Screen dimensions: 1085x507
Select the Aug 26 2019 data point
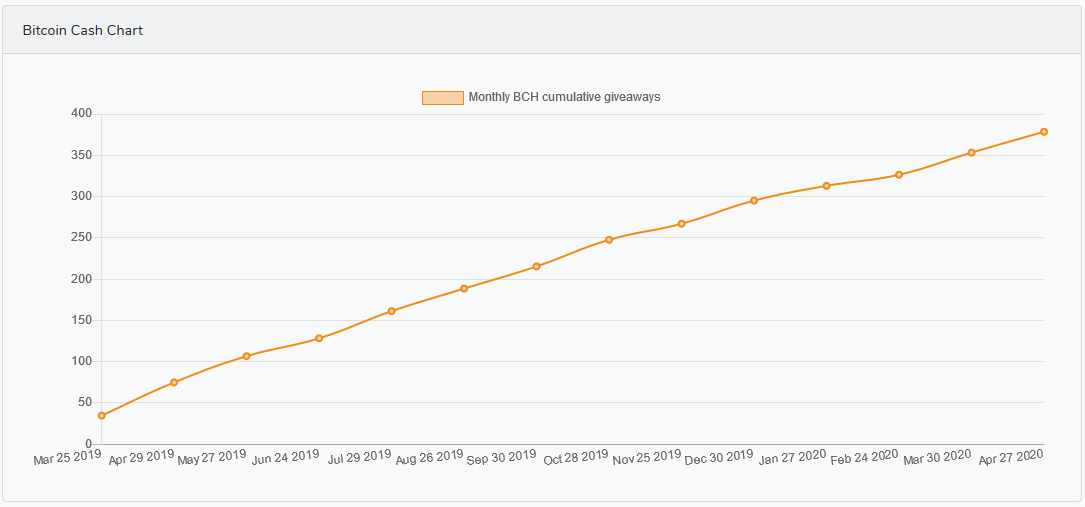pos(464,288)
